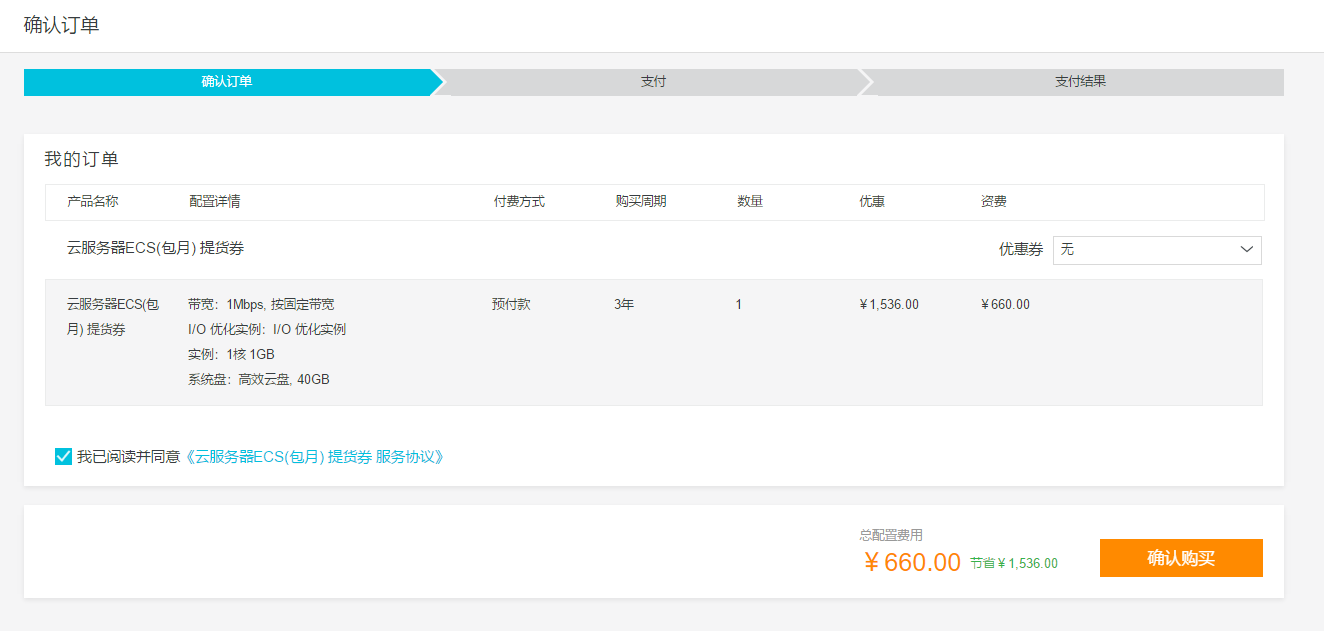Click the 系统盘 高效云盘 40GB configuration line
This screenshot has height=631, width=1324.
(258, 380)
